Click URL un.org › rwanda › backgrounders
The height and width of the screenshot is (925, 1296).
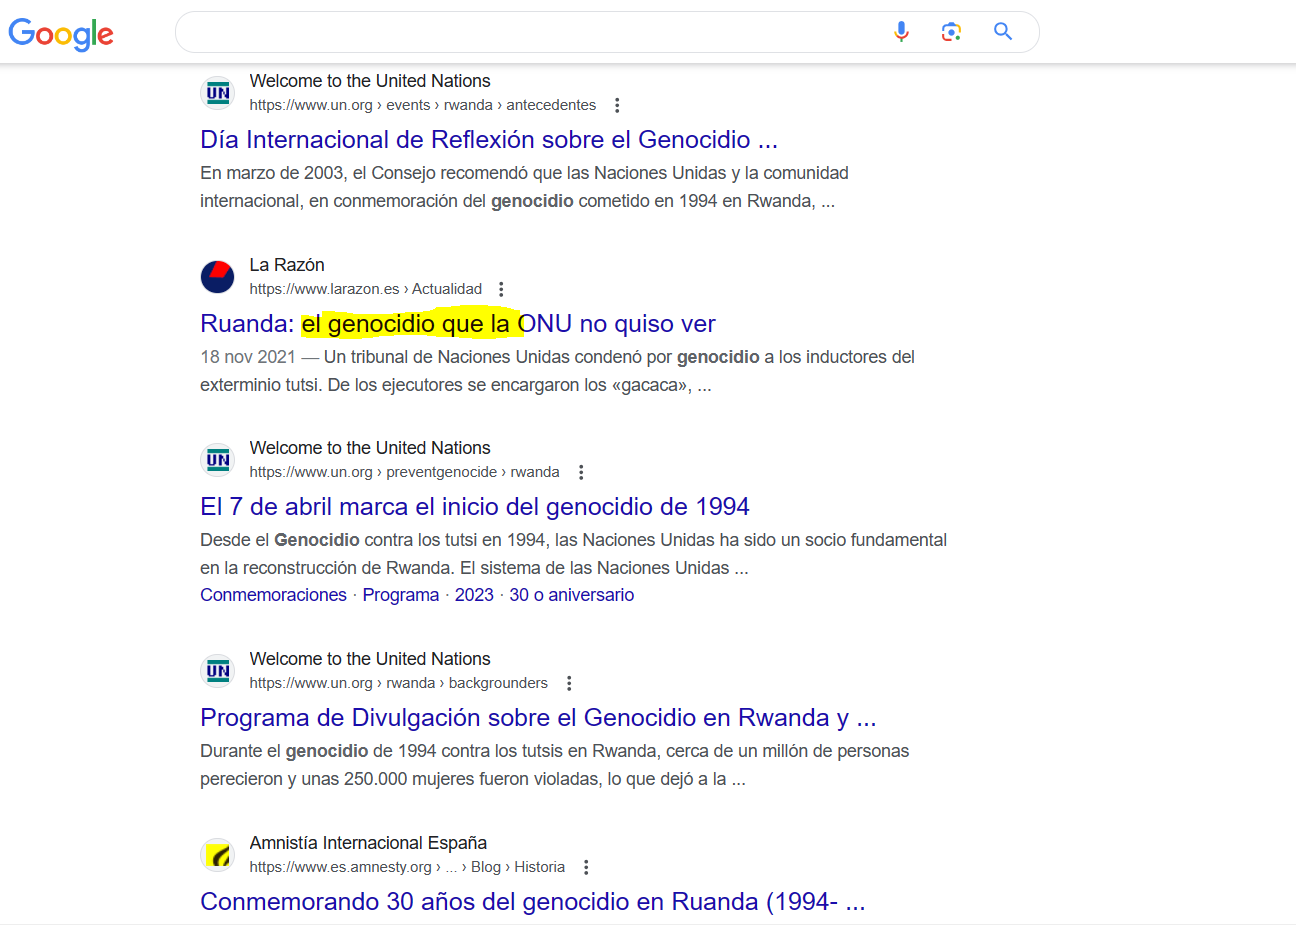399,683
